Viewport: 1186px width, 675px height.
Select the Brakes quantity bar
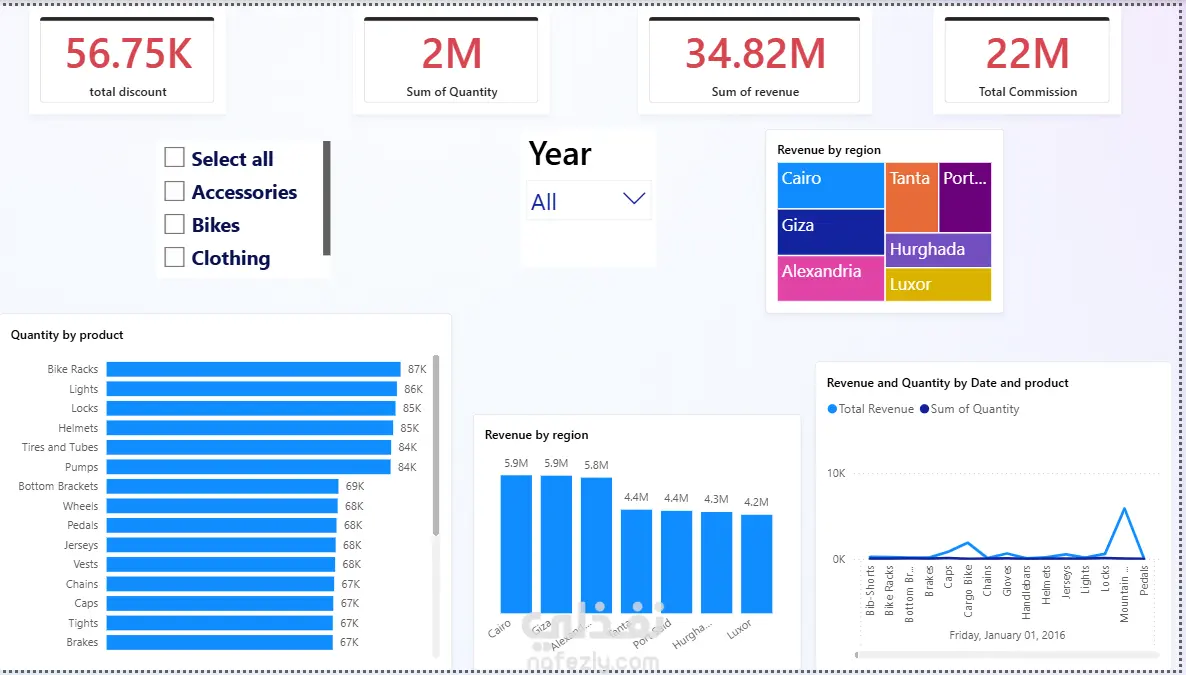(x=219, y=642)
